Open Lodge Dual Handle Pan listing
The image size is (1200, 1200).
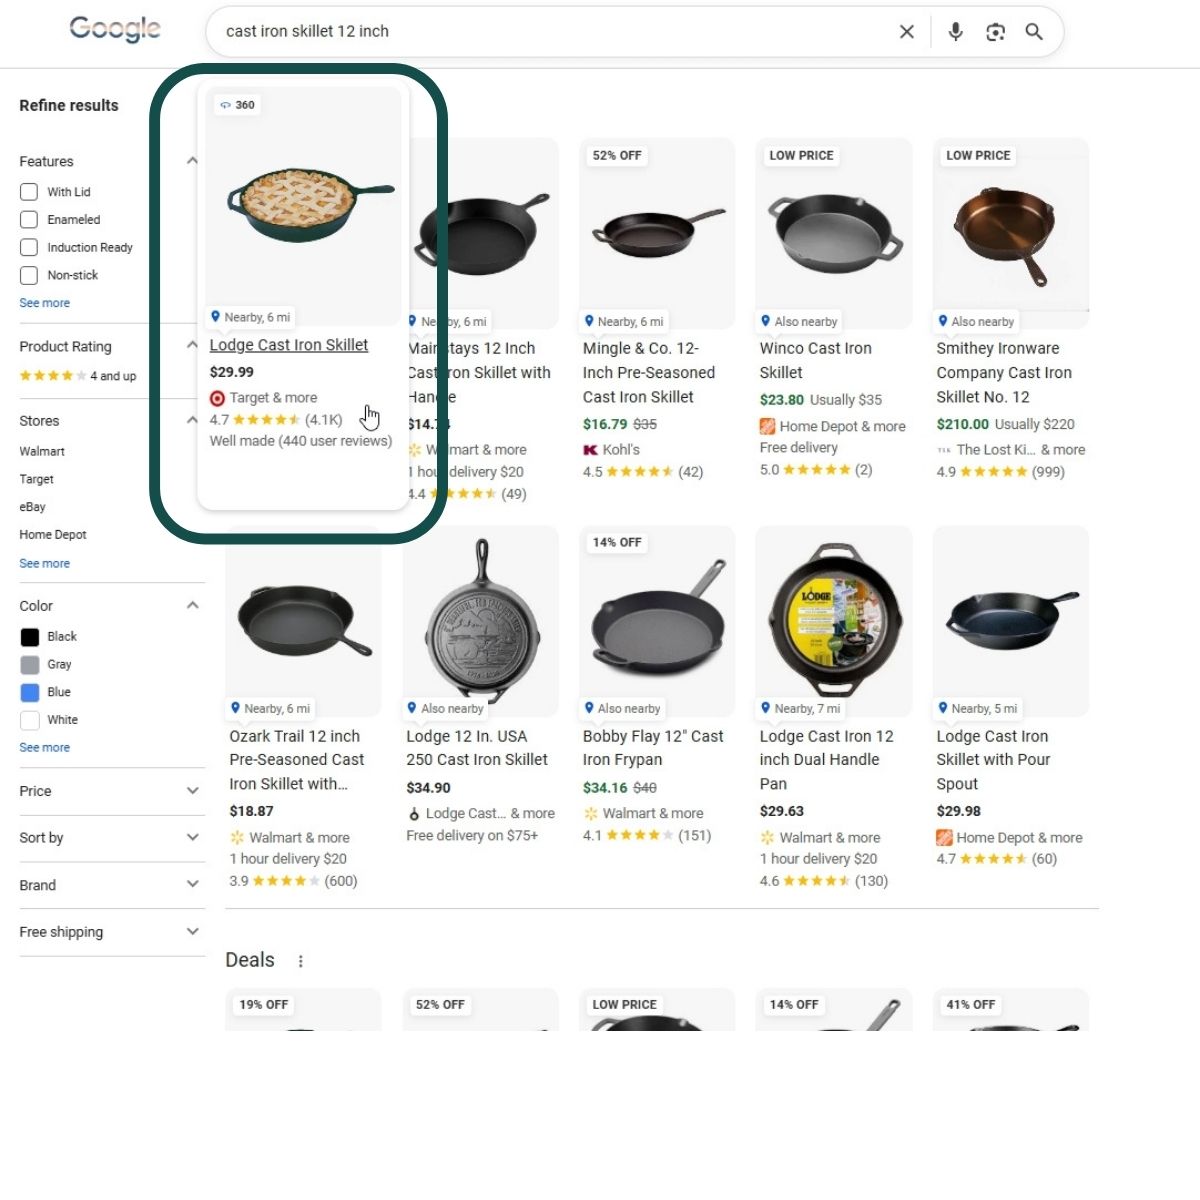pos(827,760)
